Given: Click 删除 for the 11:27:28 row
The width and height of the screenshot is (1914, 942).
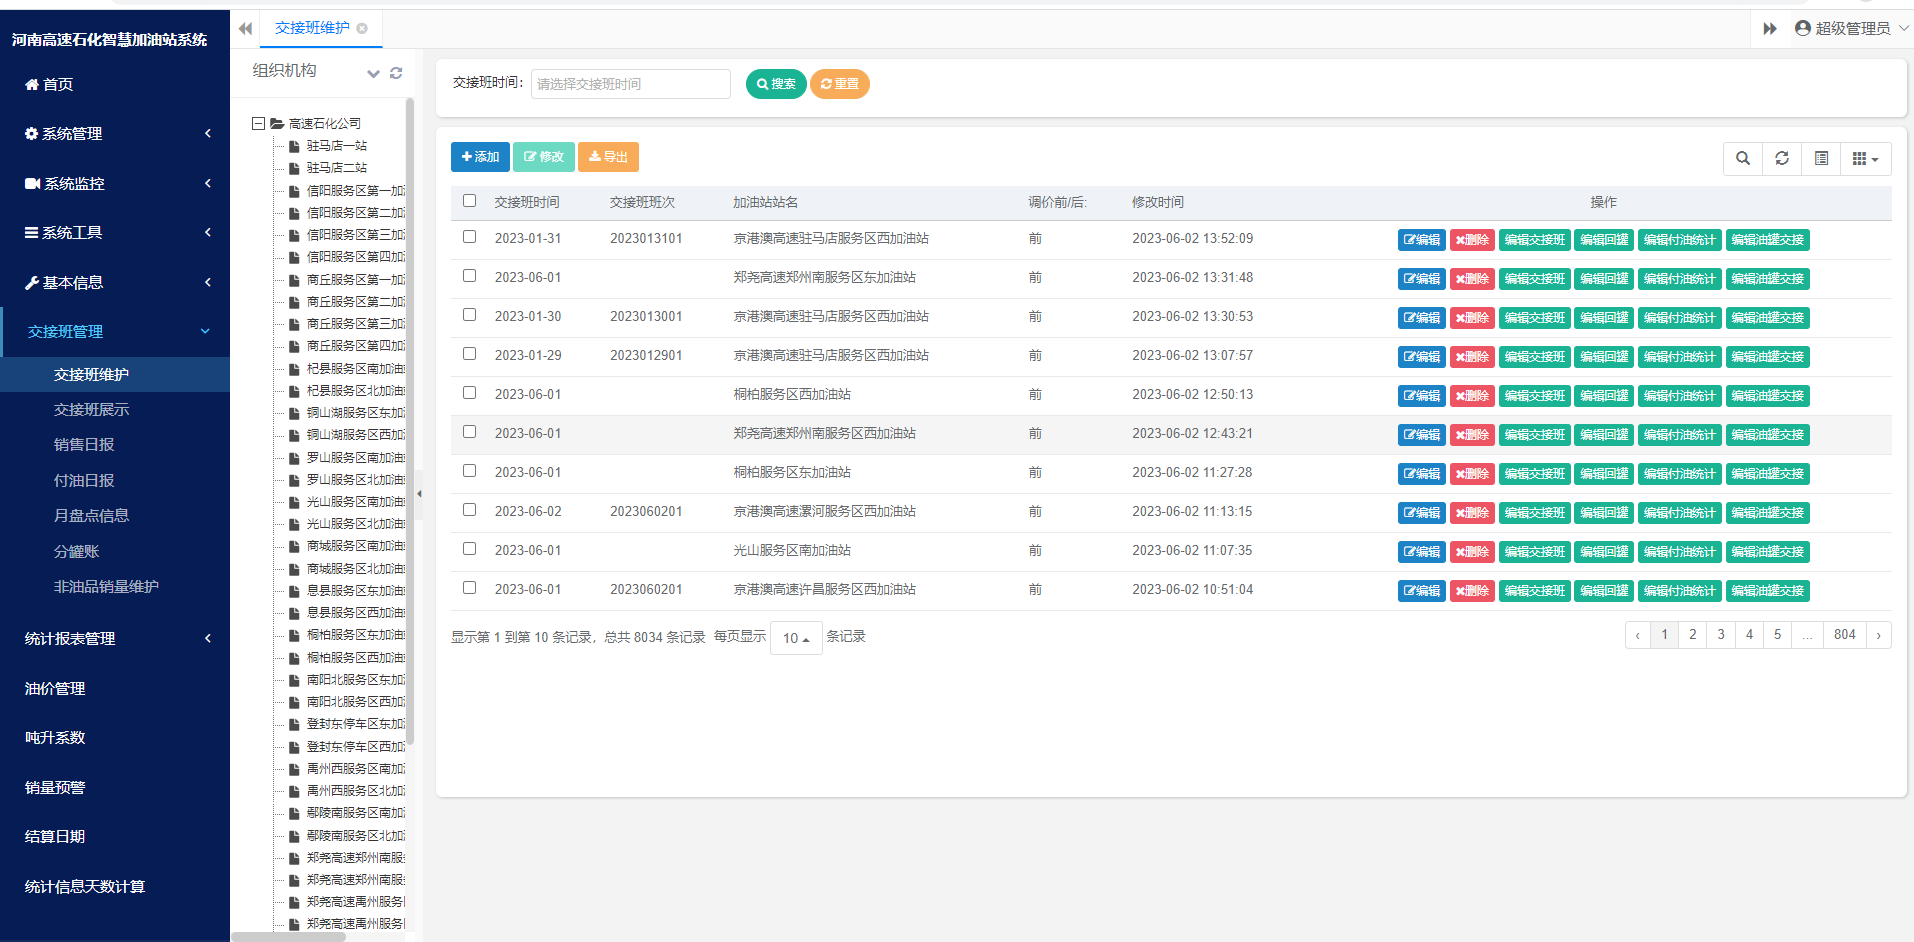Looking at the screenshot, I should point(1472,474).
